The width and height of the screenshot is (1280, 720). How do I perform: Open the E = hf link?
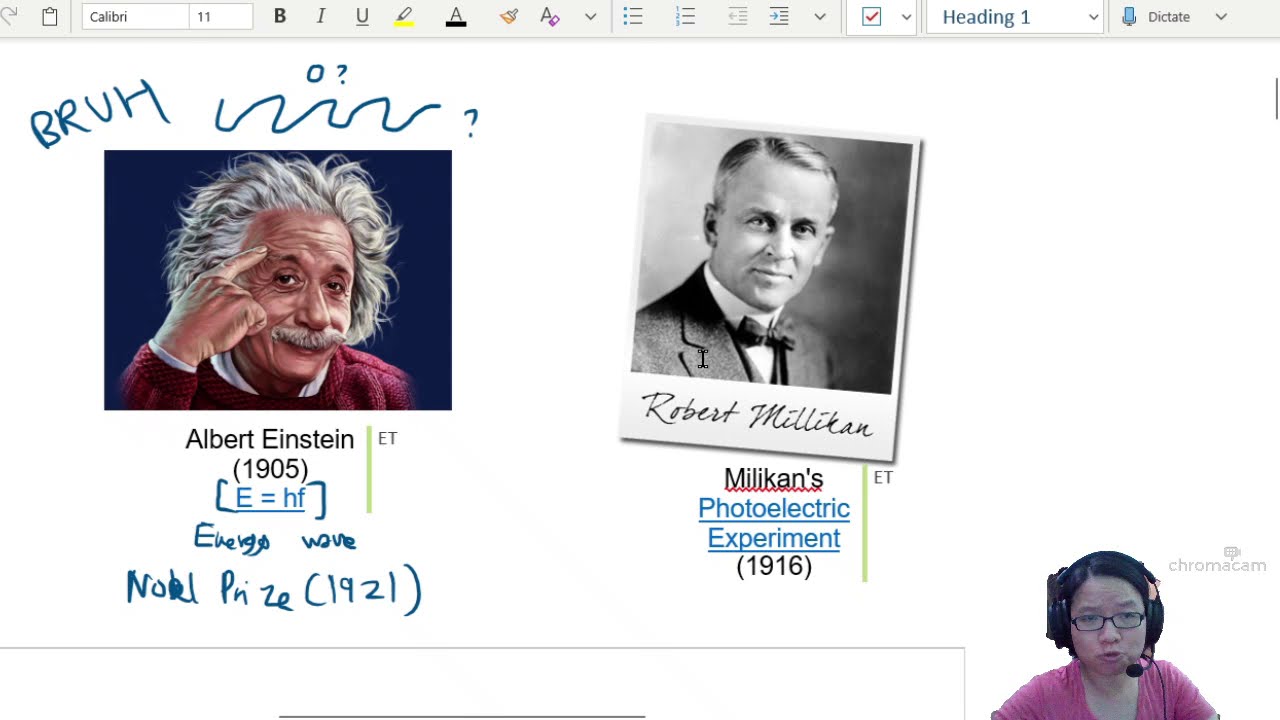pos(270,498)
